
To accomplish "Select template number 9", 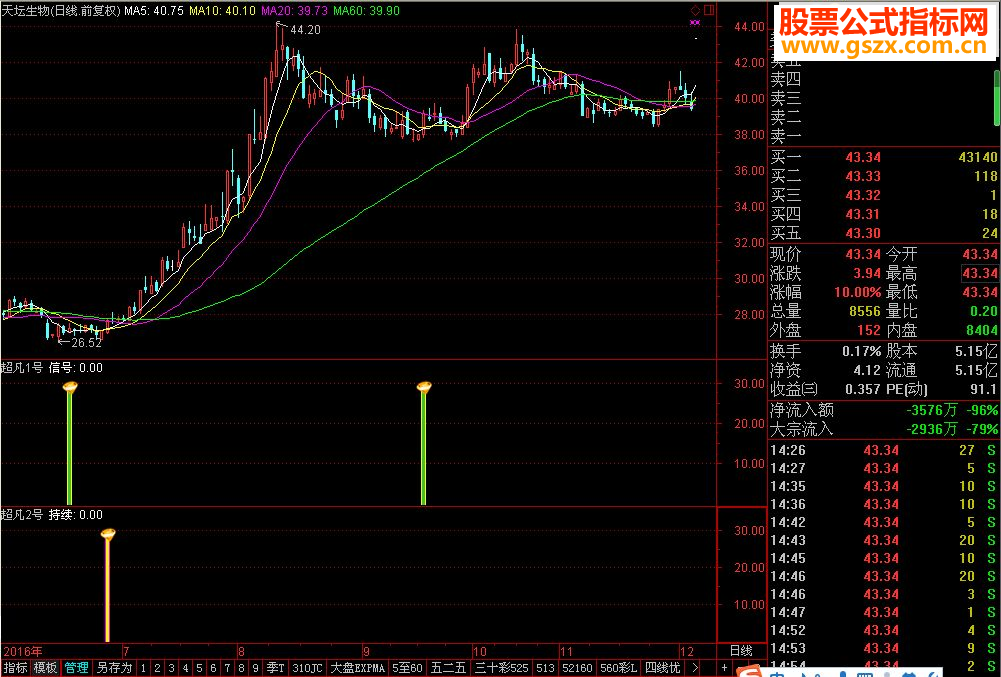I will tap(256, 668).
